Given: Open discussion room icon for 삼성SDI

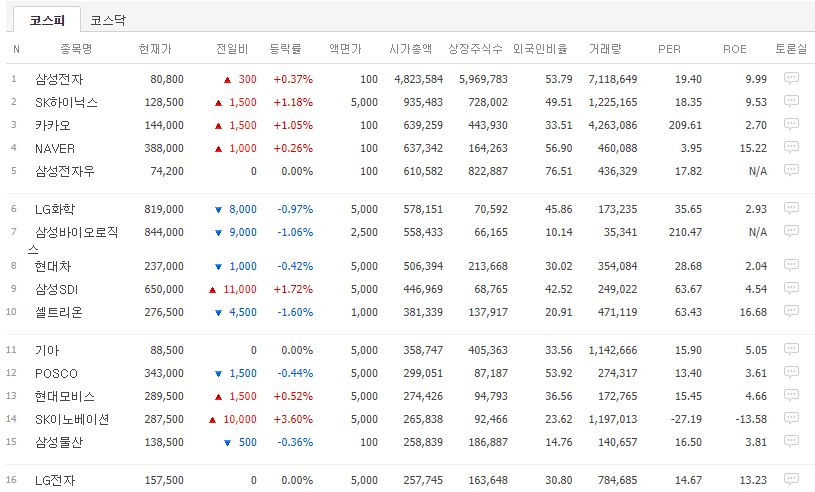Looking at the screenshot, I should tap(791, 288).
